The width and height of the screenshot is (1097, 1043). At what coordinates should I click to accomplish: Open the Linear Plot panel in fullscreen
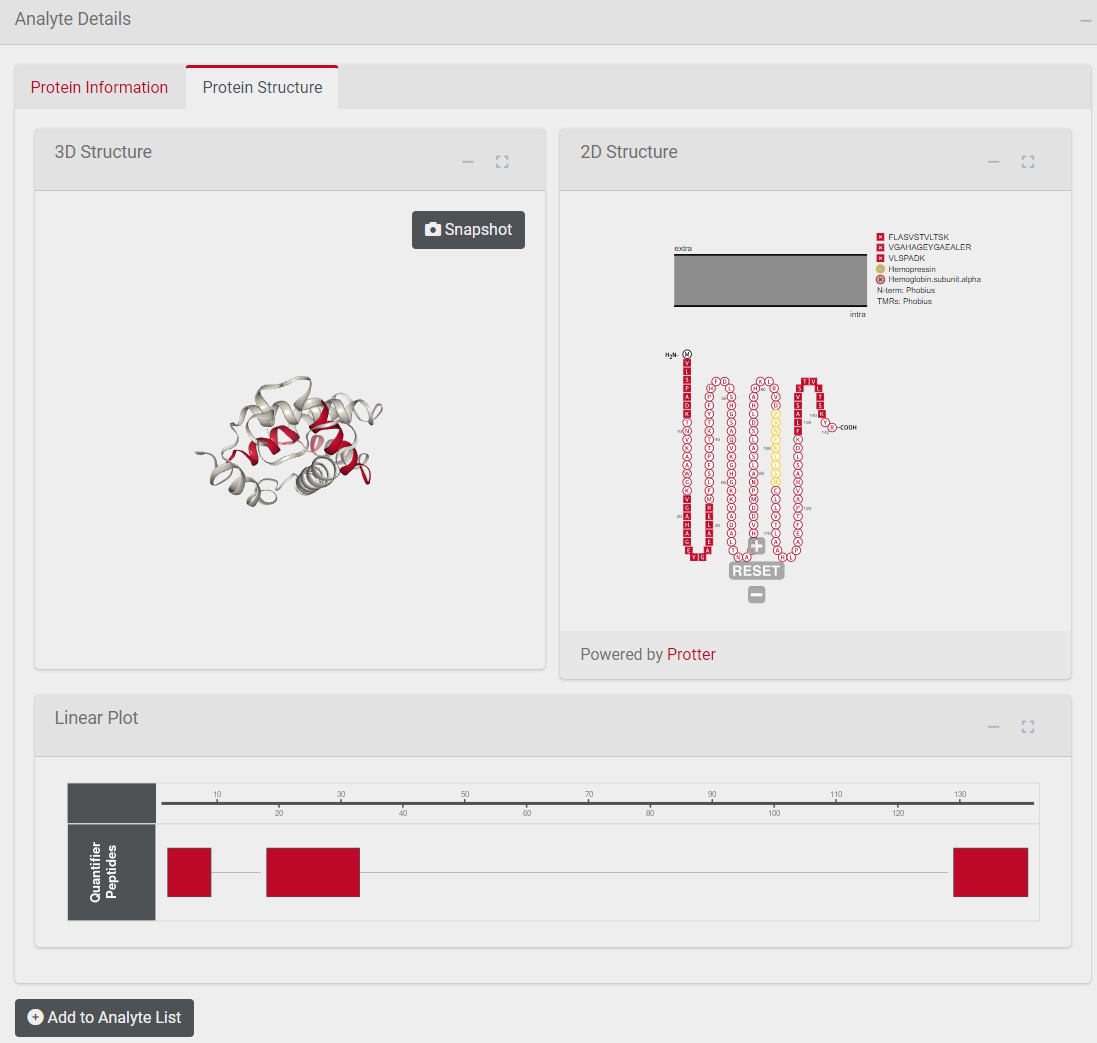tap(1028, 726)
